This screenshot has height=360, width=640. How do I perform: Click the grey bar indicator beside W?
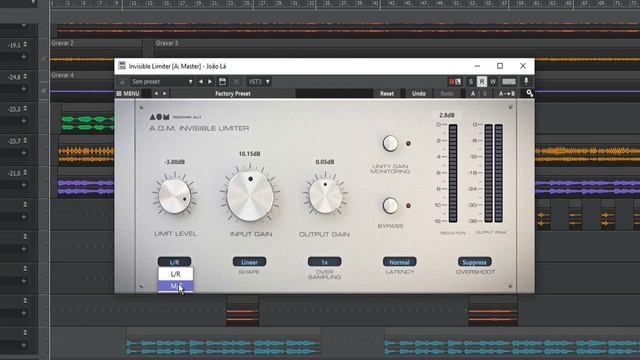coord(509,82)
